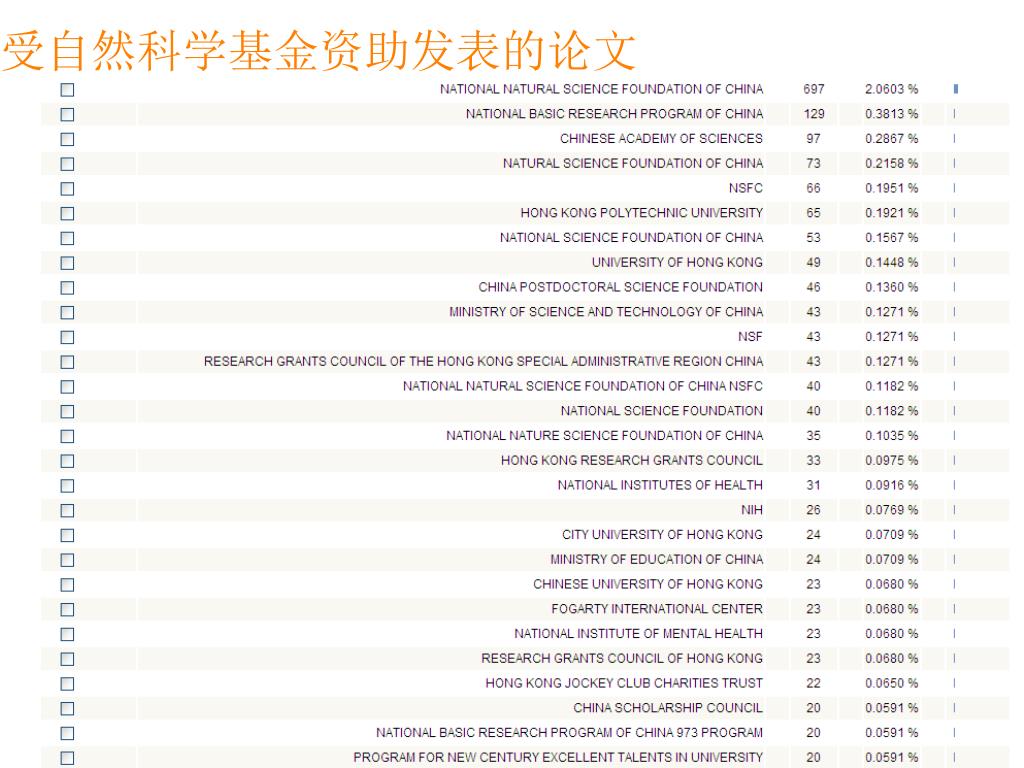Tick National Institutes of Health checkbox
The height and width of the screenshot is (768, 1024).
point(67,487)
